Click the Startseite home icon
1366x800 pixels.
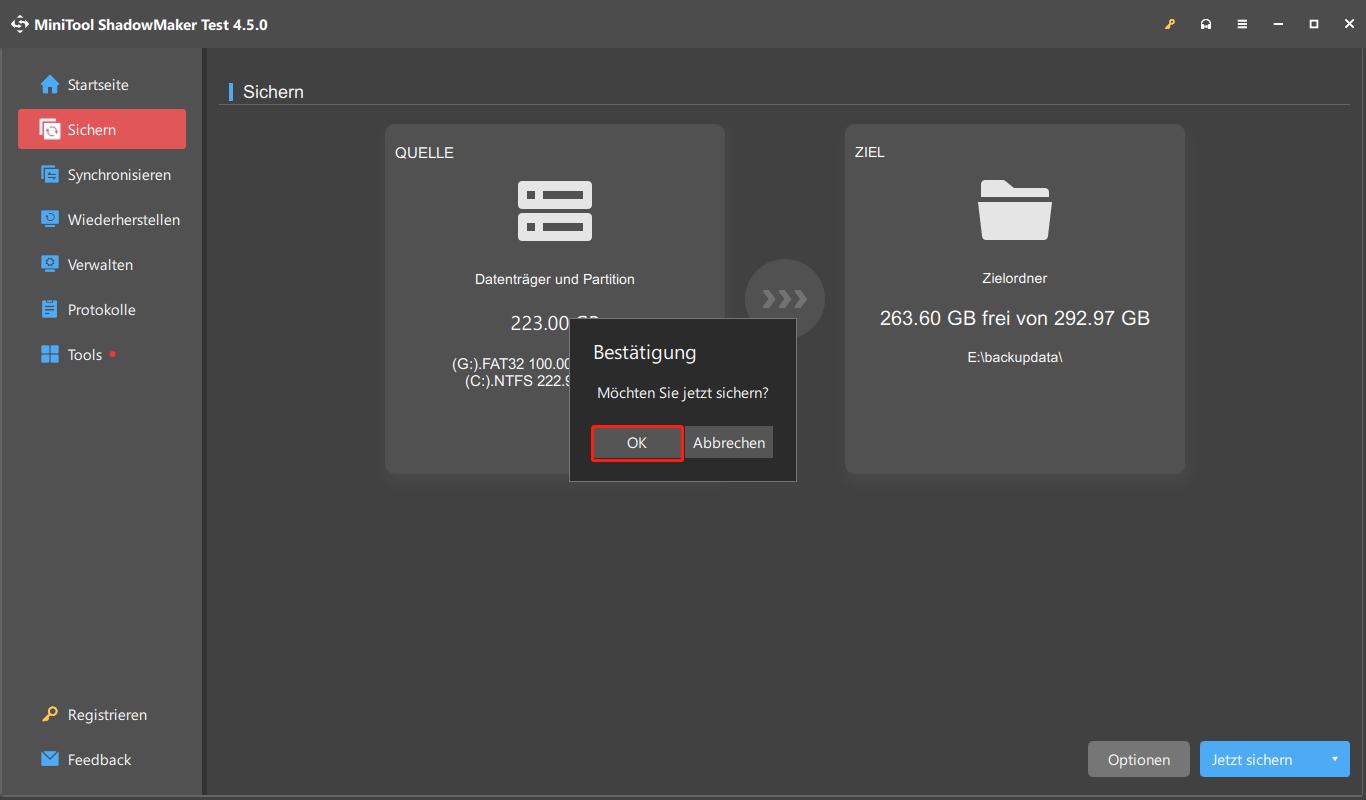point(49,85)
